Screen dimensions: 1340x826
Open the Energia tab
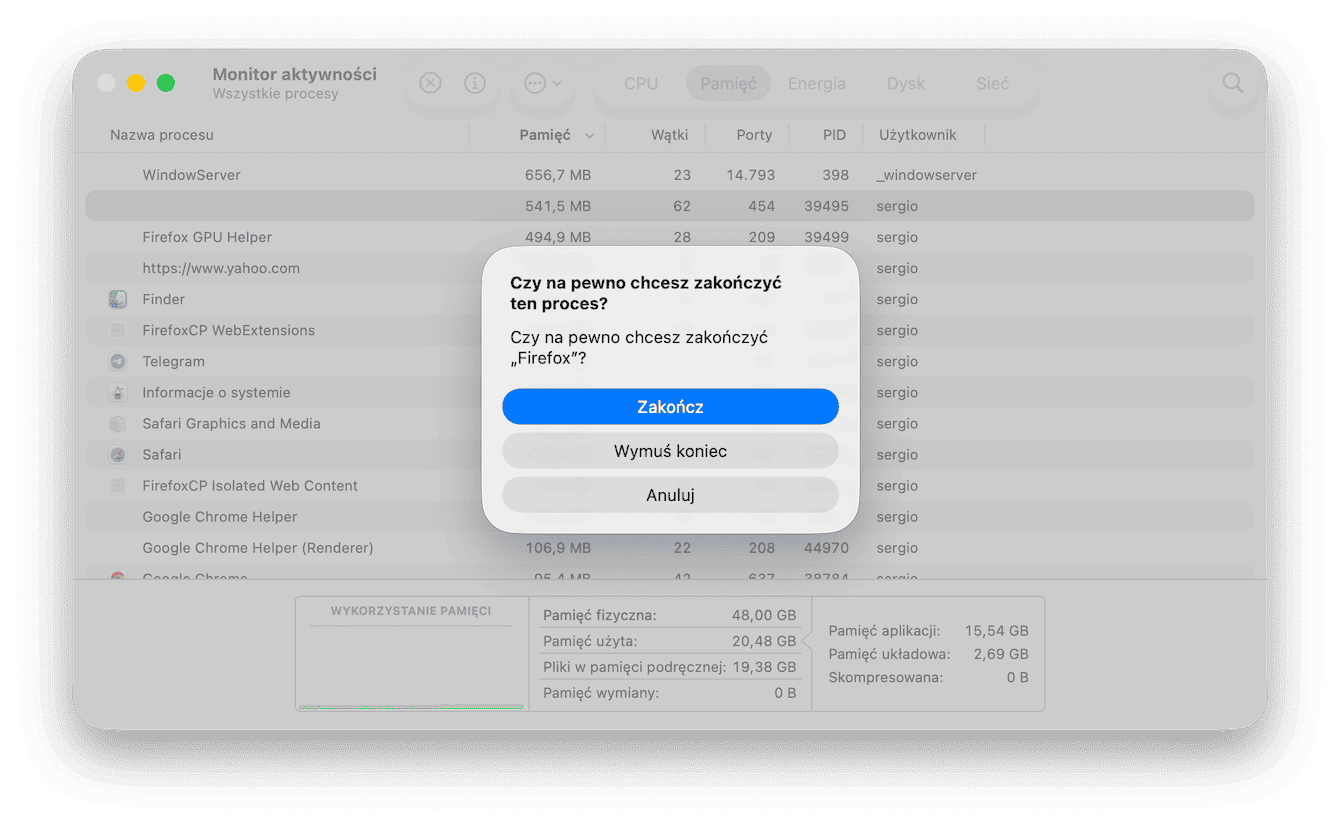[817, 84]
